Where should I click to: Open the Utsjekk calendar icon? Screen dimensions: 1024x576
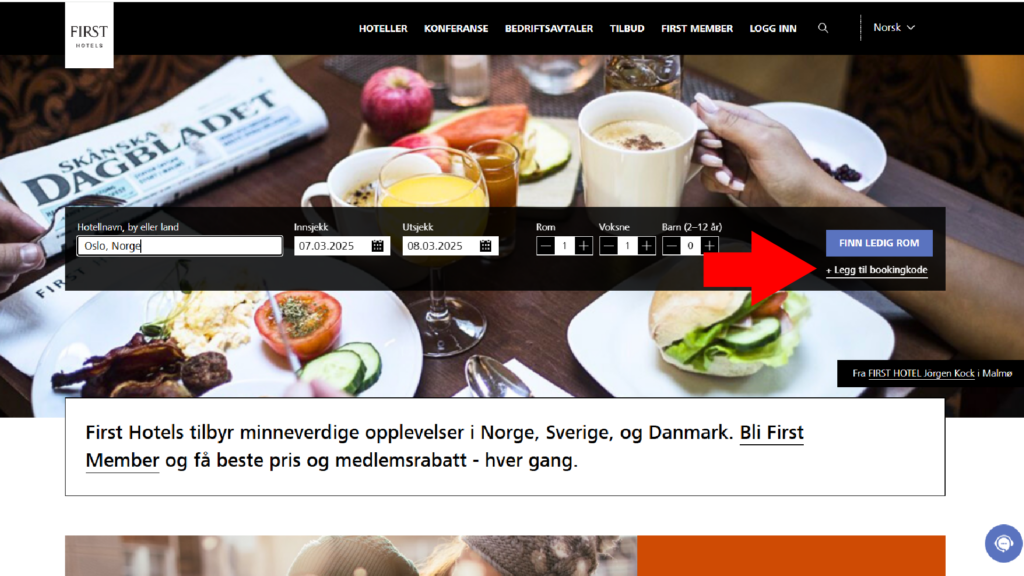[x=485, y=246]
